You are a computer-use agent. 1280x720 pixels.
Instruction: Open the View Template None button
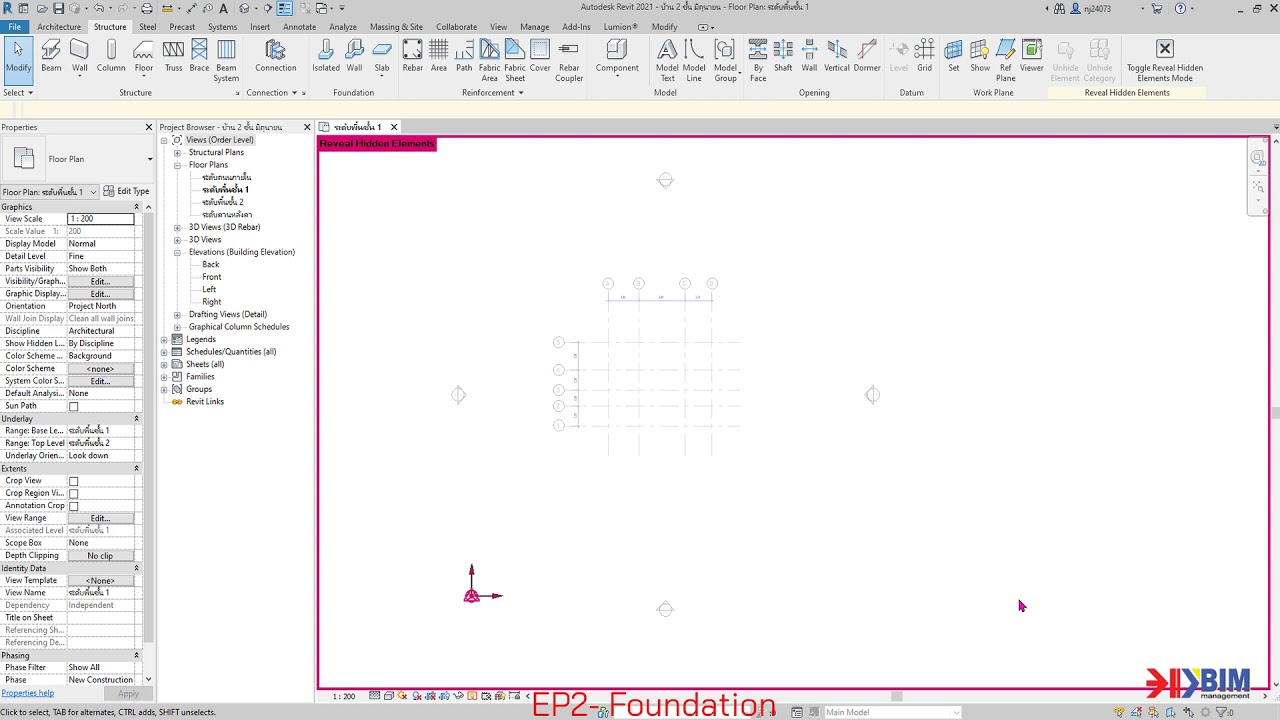pos(100,580)
